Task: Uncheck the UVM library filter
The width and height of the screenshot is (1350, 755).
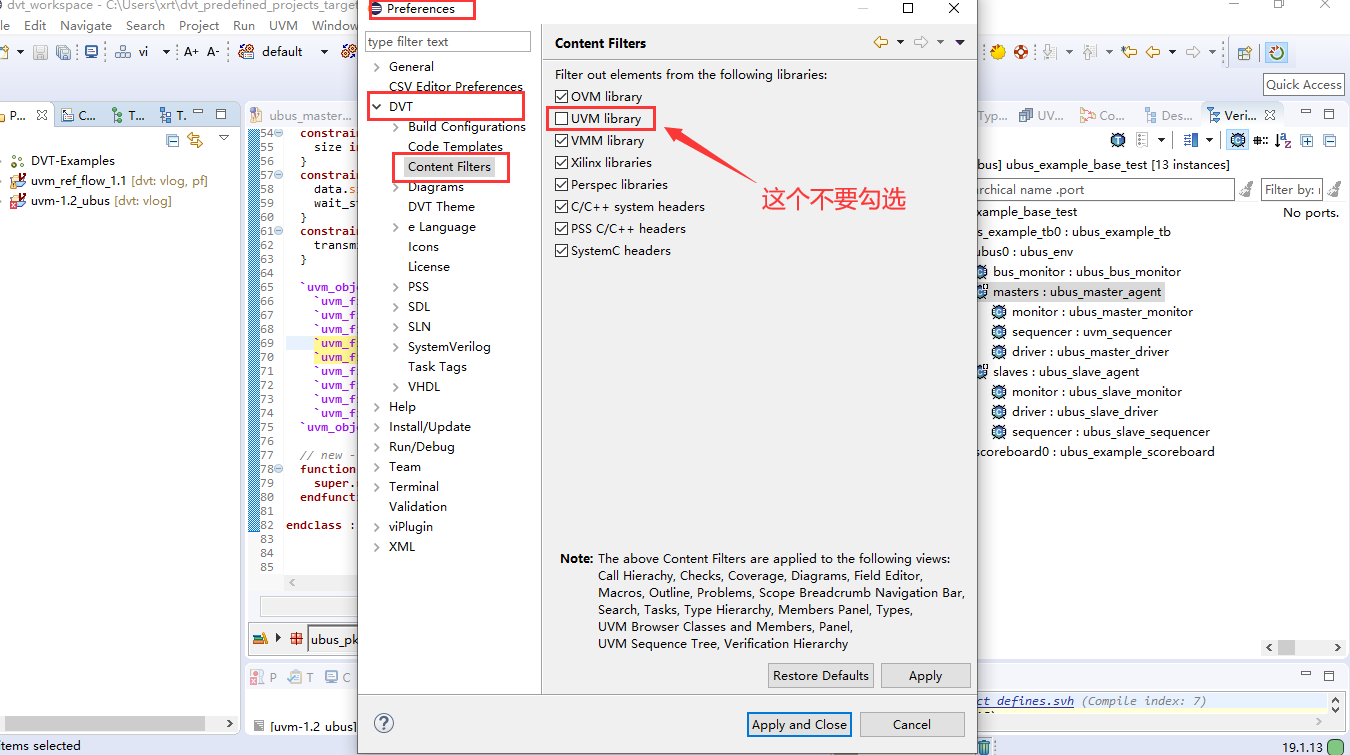Action: [x=561, y=118]
